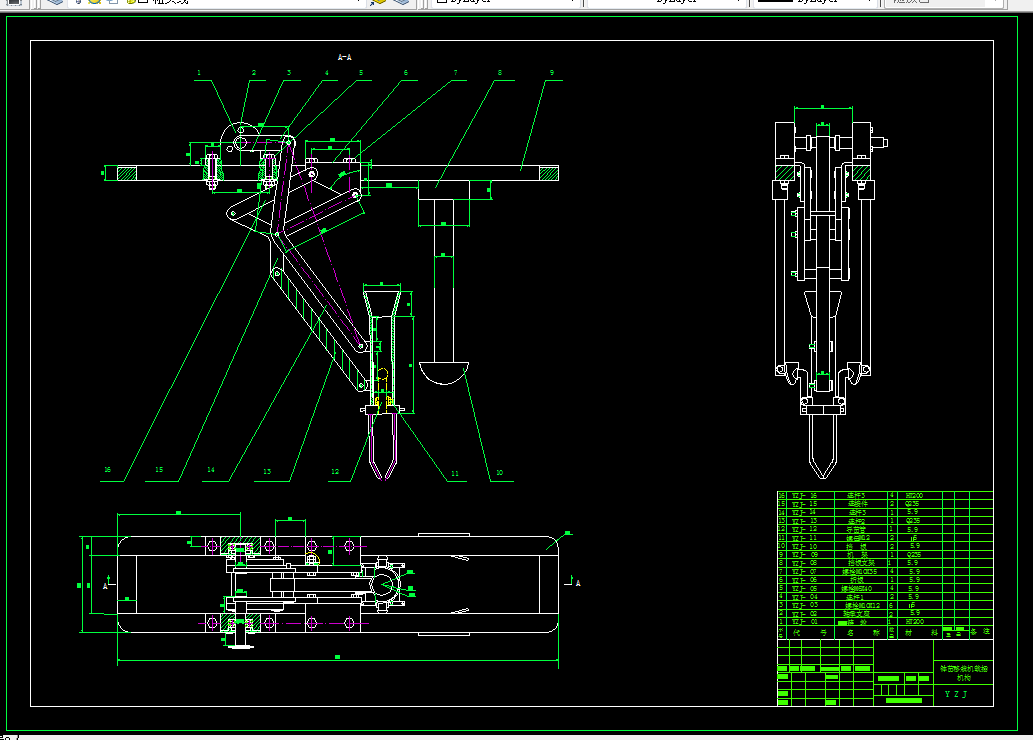Click part callout number 12

(x=335, y=471)
